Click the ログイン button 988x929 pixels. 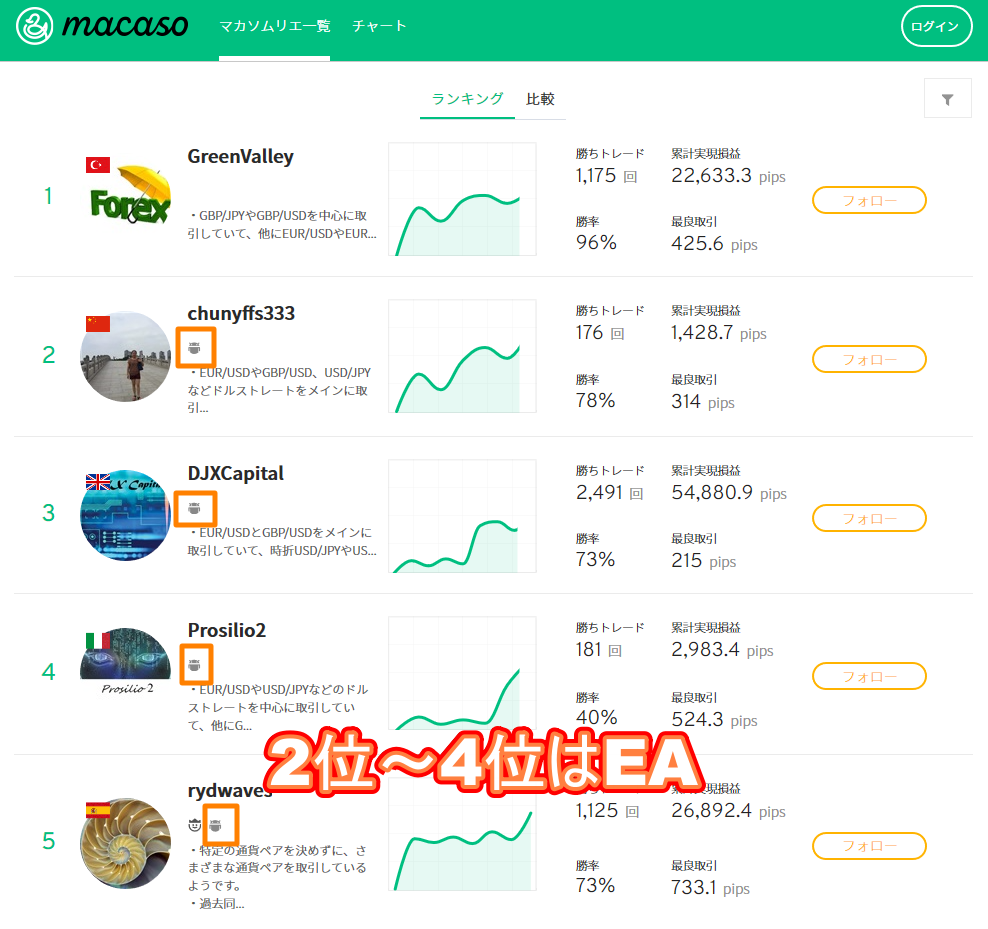tap(936, 26)
